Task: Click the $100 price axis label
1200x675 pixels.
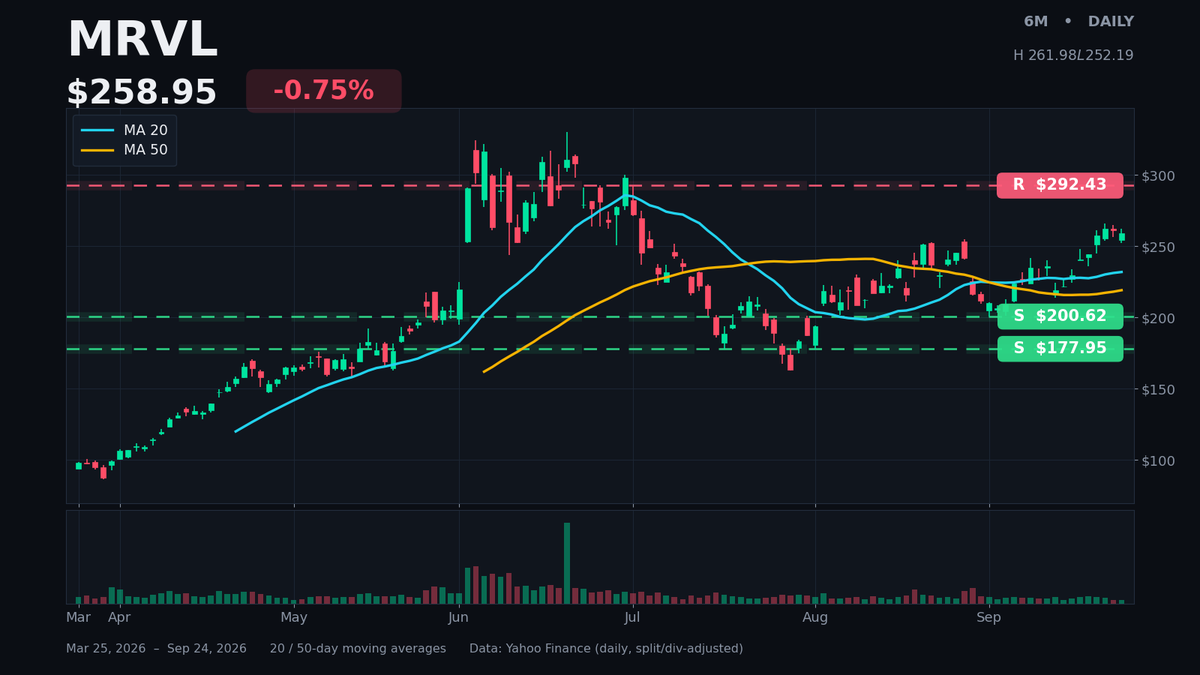Action: click(1157, 460)
